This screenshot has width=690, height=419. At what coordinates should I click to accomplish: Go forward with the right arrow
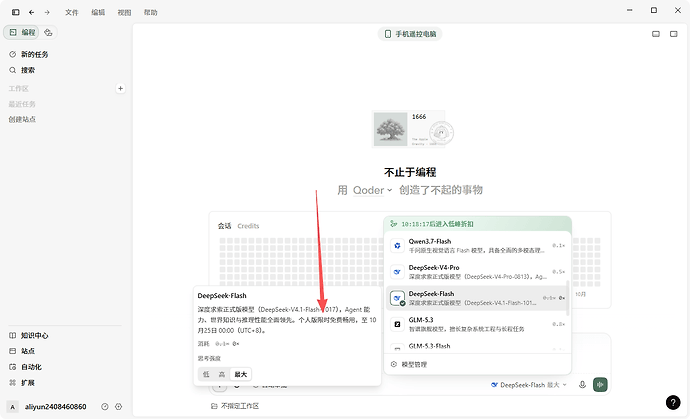(47, 12)
